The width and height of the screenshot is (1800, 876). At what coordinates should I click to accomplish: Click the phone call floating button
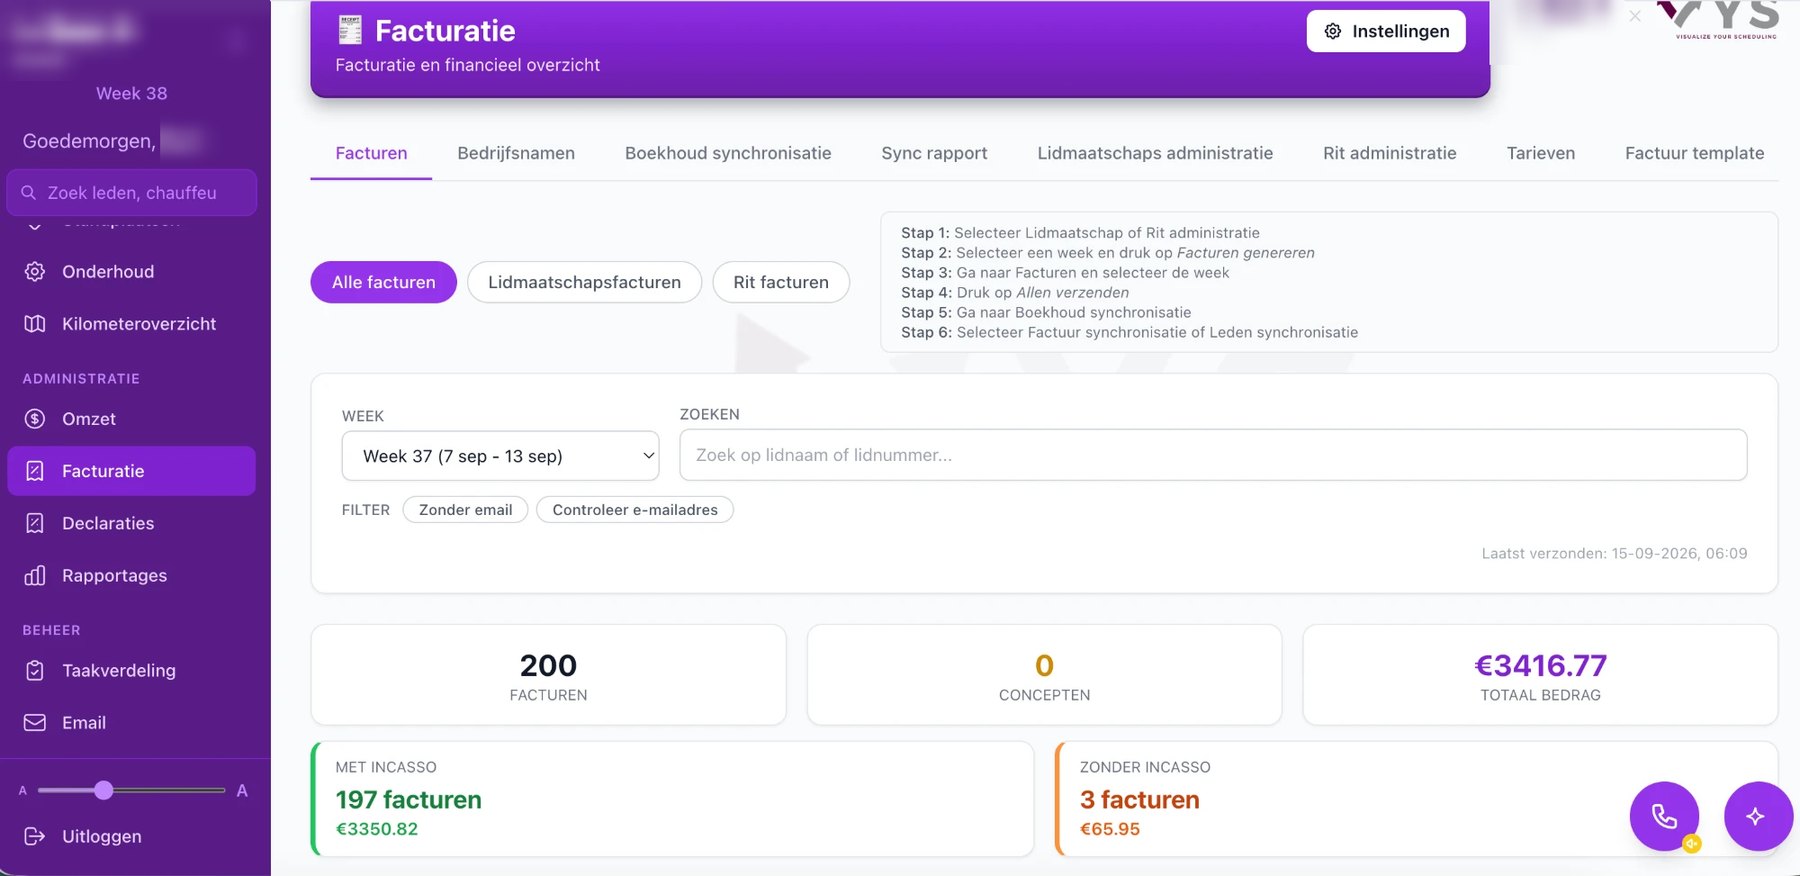click(x=1664, y=816)
